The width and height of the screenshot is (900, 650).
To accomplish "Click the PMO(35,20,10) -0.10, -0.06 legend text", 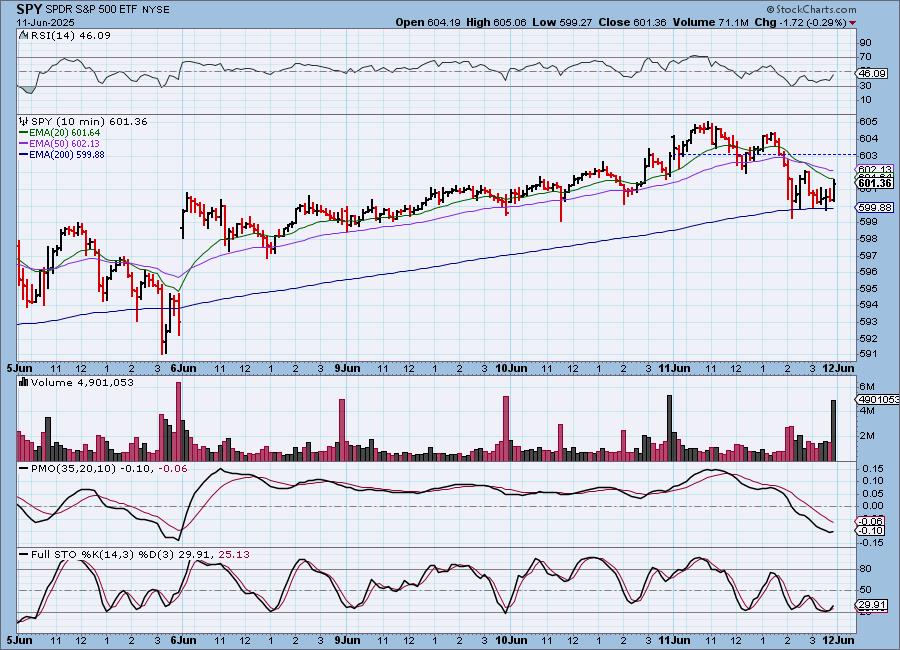I will pos(109,469).
